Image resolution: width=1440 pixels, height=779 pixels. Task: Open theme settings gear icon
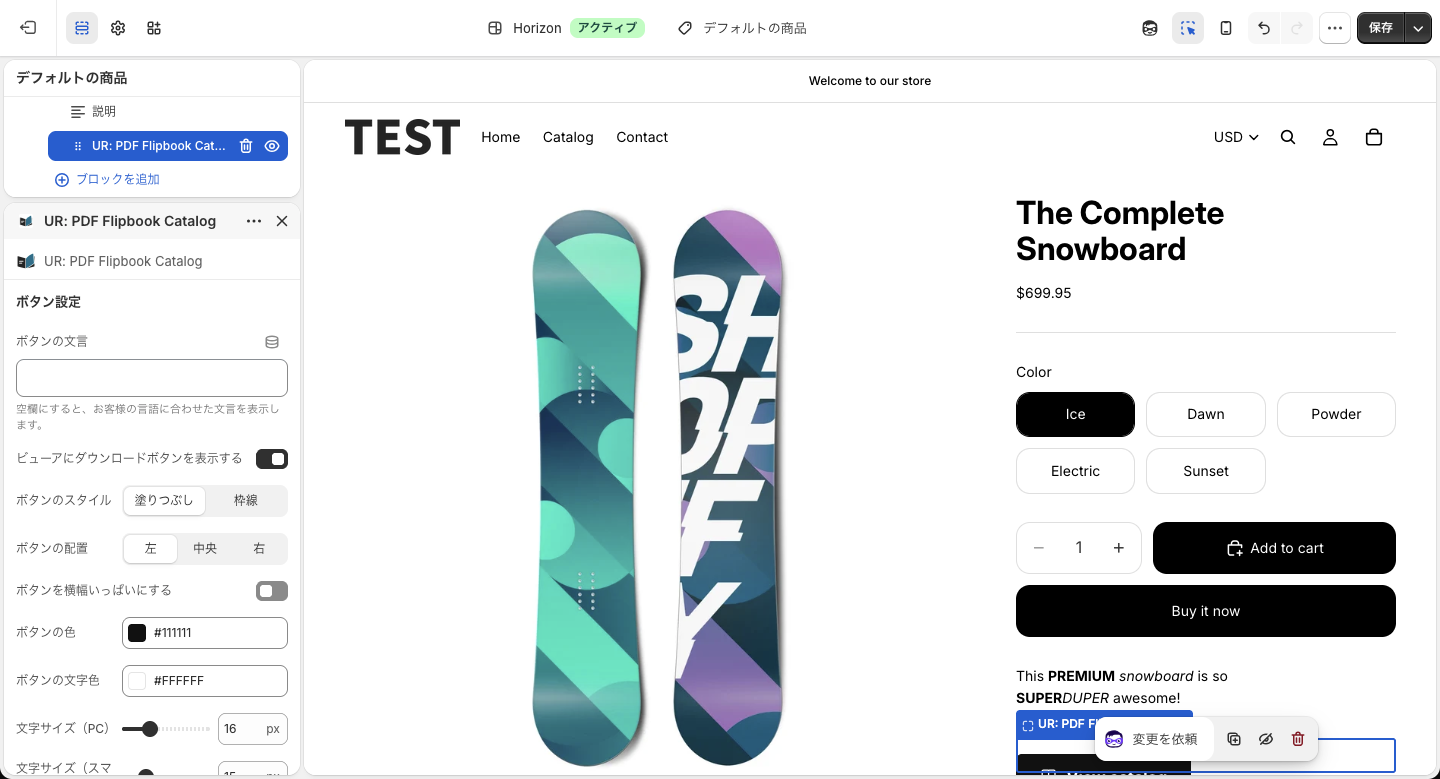point(118,28)
